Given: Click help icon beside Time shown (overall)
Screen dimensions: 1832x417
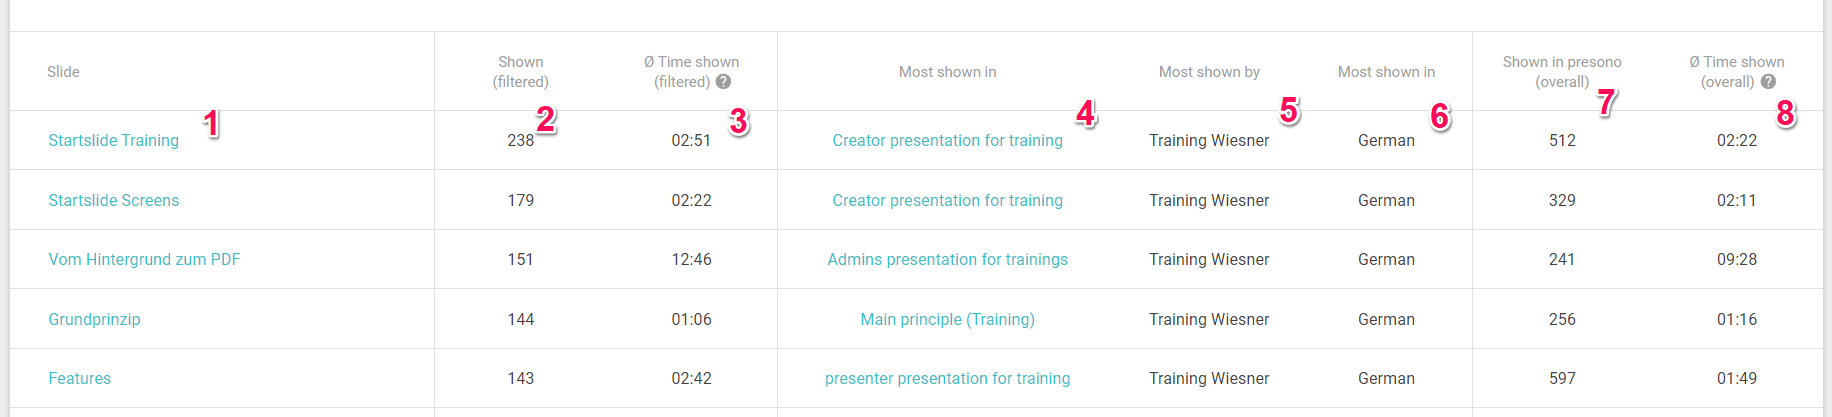Looking at the screenshot, I should pyautogui.click(x=1768, y=82).
